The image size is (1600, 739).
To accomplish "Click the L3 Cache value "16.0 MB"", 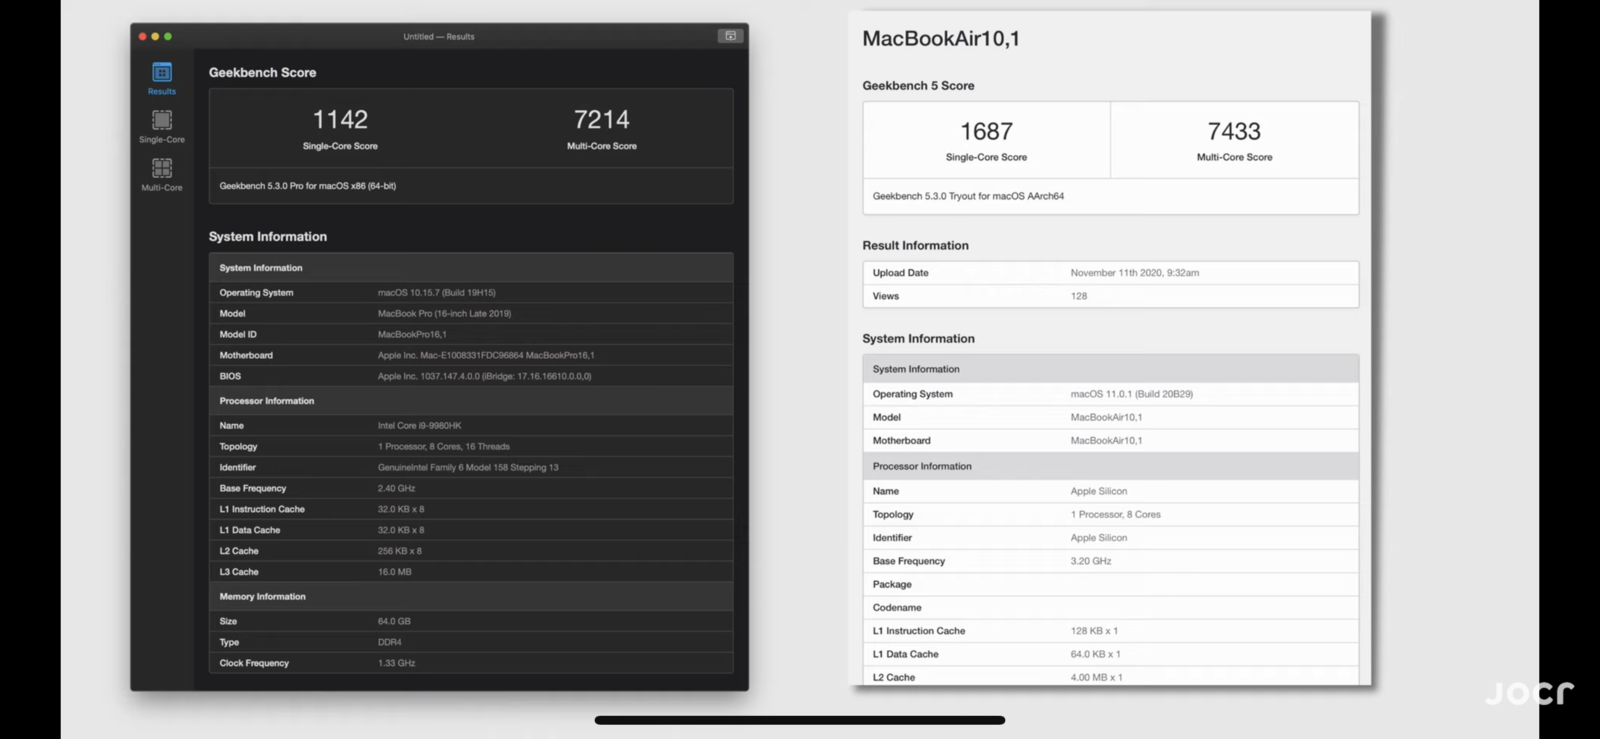I will pyautogui.click(x=394, y=573).
